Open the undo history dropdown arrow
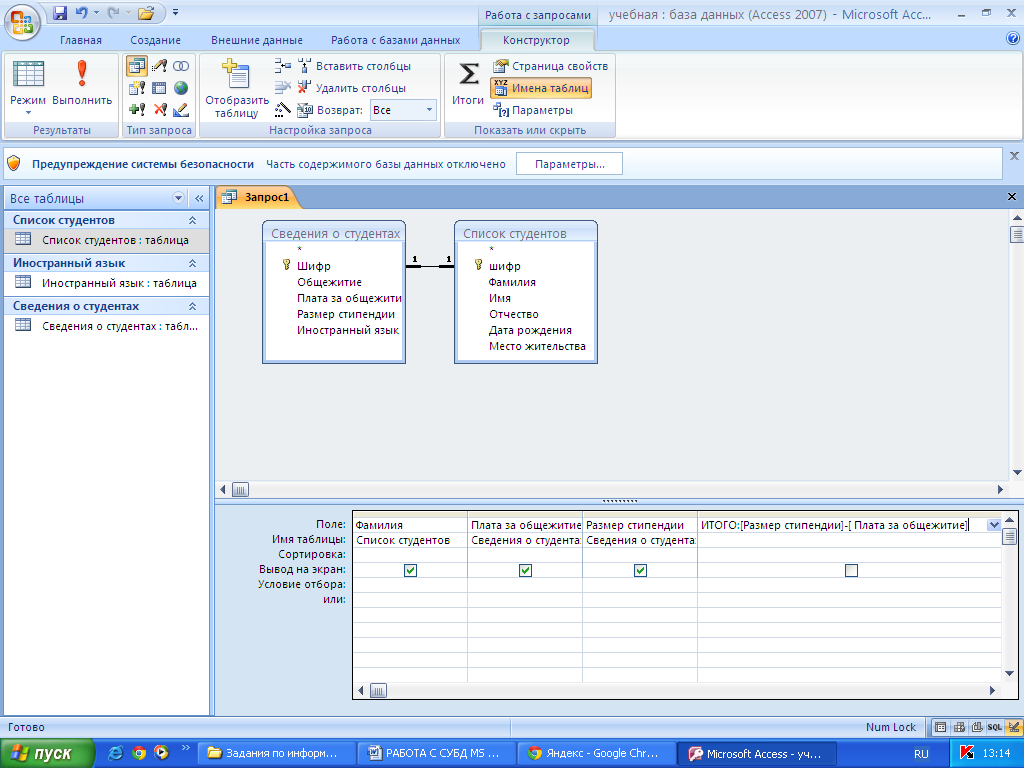 96,12
